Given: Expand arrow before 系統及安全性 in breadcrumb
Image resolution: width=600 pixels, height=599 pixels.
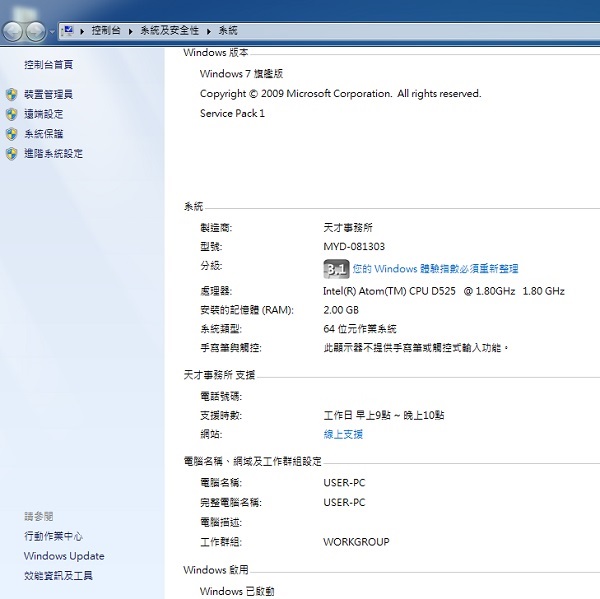Looking at the screenshot, I should click(x=130, y=31).
